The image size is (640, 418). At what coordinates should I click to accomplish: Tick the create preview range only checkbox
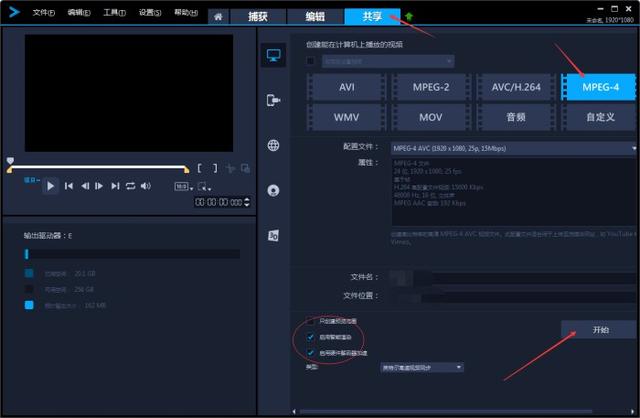(x=311, y=321)
